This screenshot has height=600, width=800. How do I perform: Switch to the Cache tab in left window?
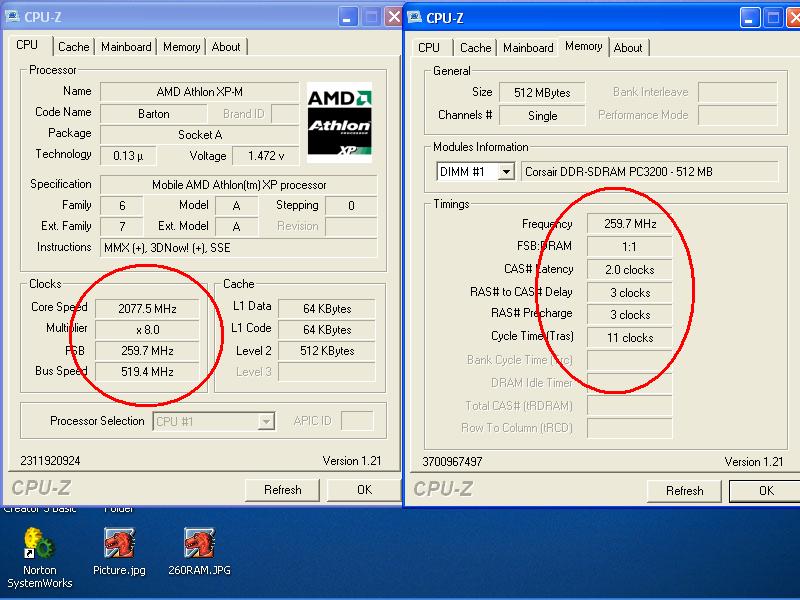[x=73, y=47]
